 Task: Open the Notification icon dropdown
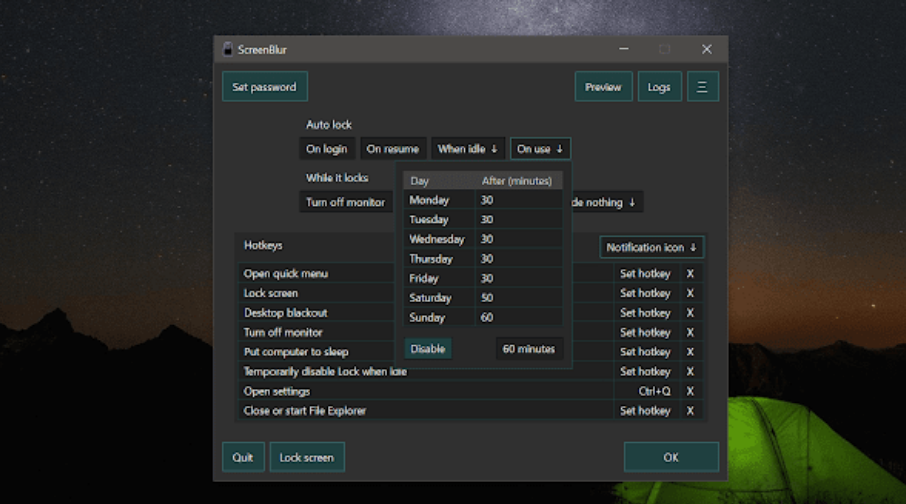click(651, 247)
